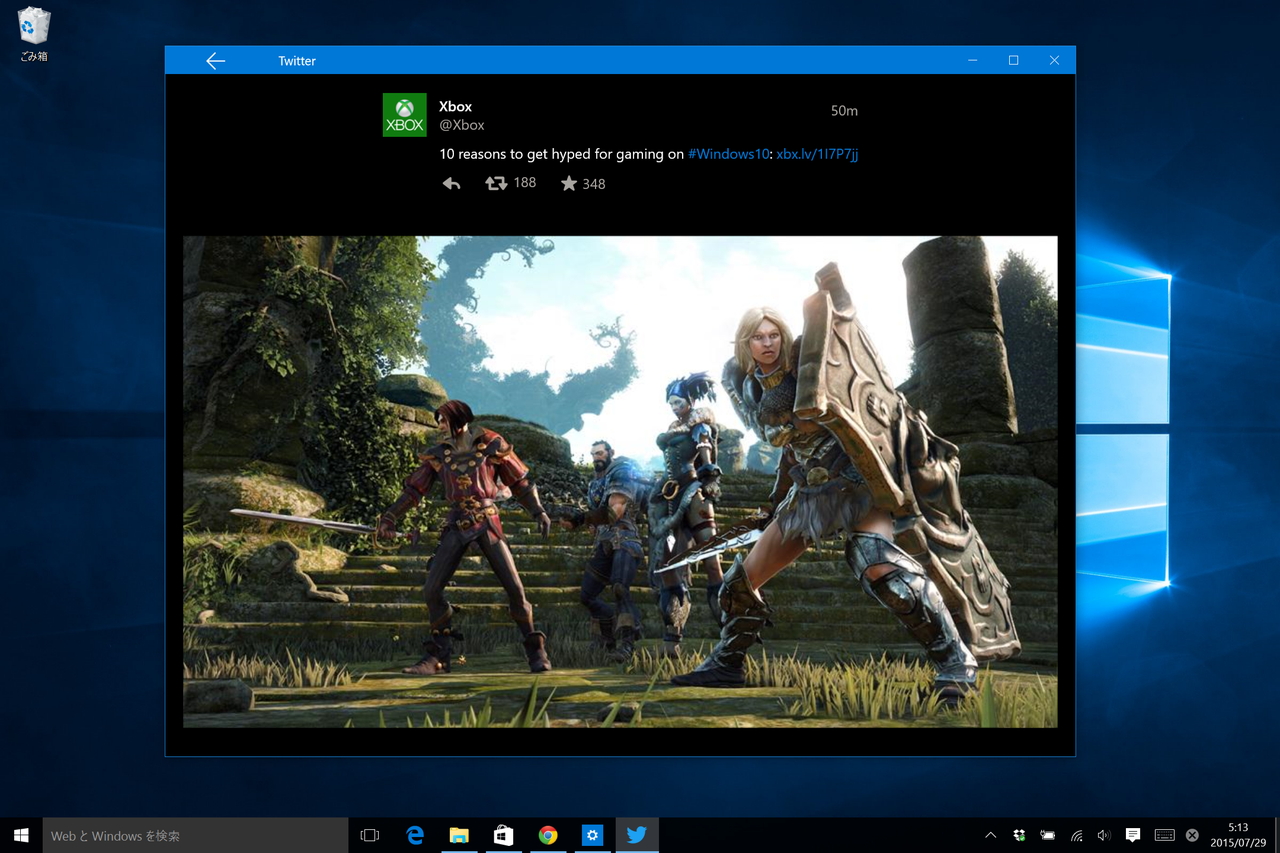Open the #Windows10 hashtag link
The width and height of the screenshot is (1280, 853).
click(729, 154)
